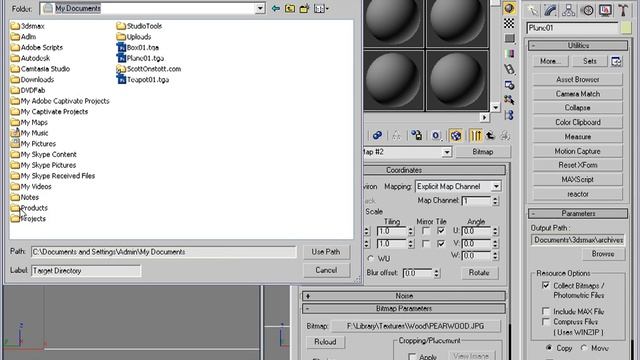Toggle Show Map in Viewport cube icon
This screenshot has width=640, height=360.
[456, 135]
